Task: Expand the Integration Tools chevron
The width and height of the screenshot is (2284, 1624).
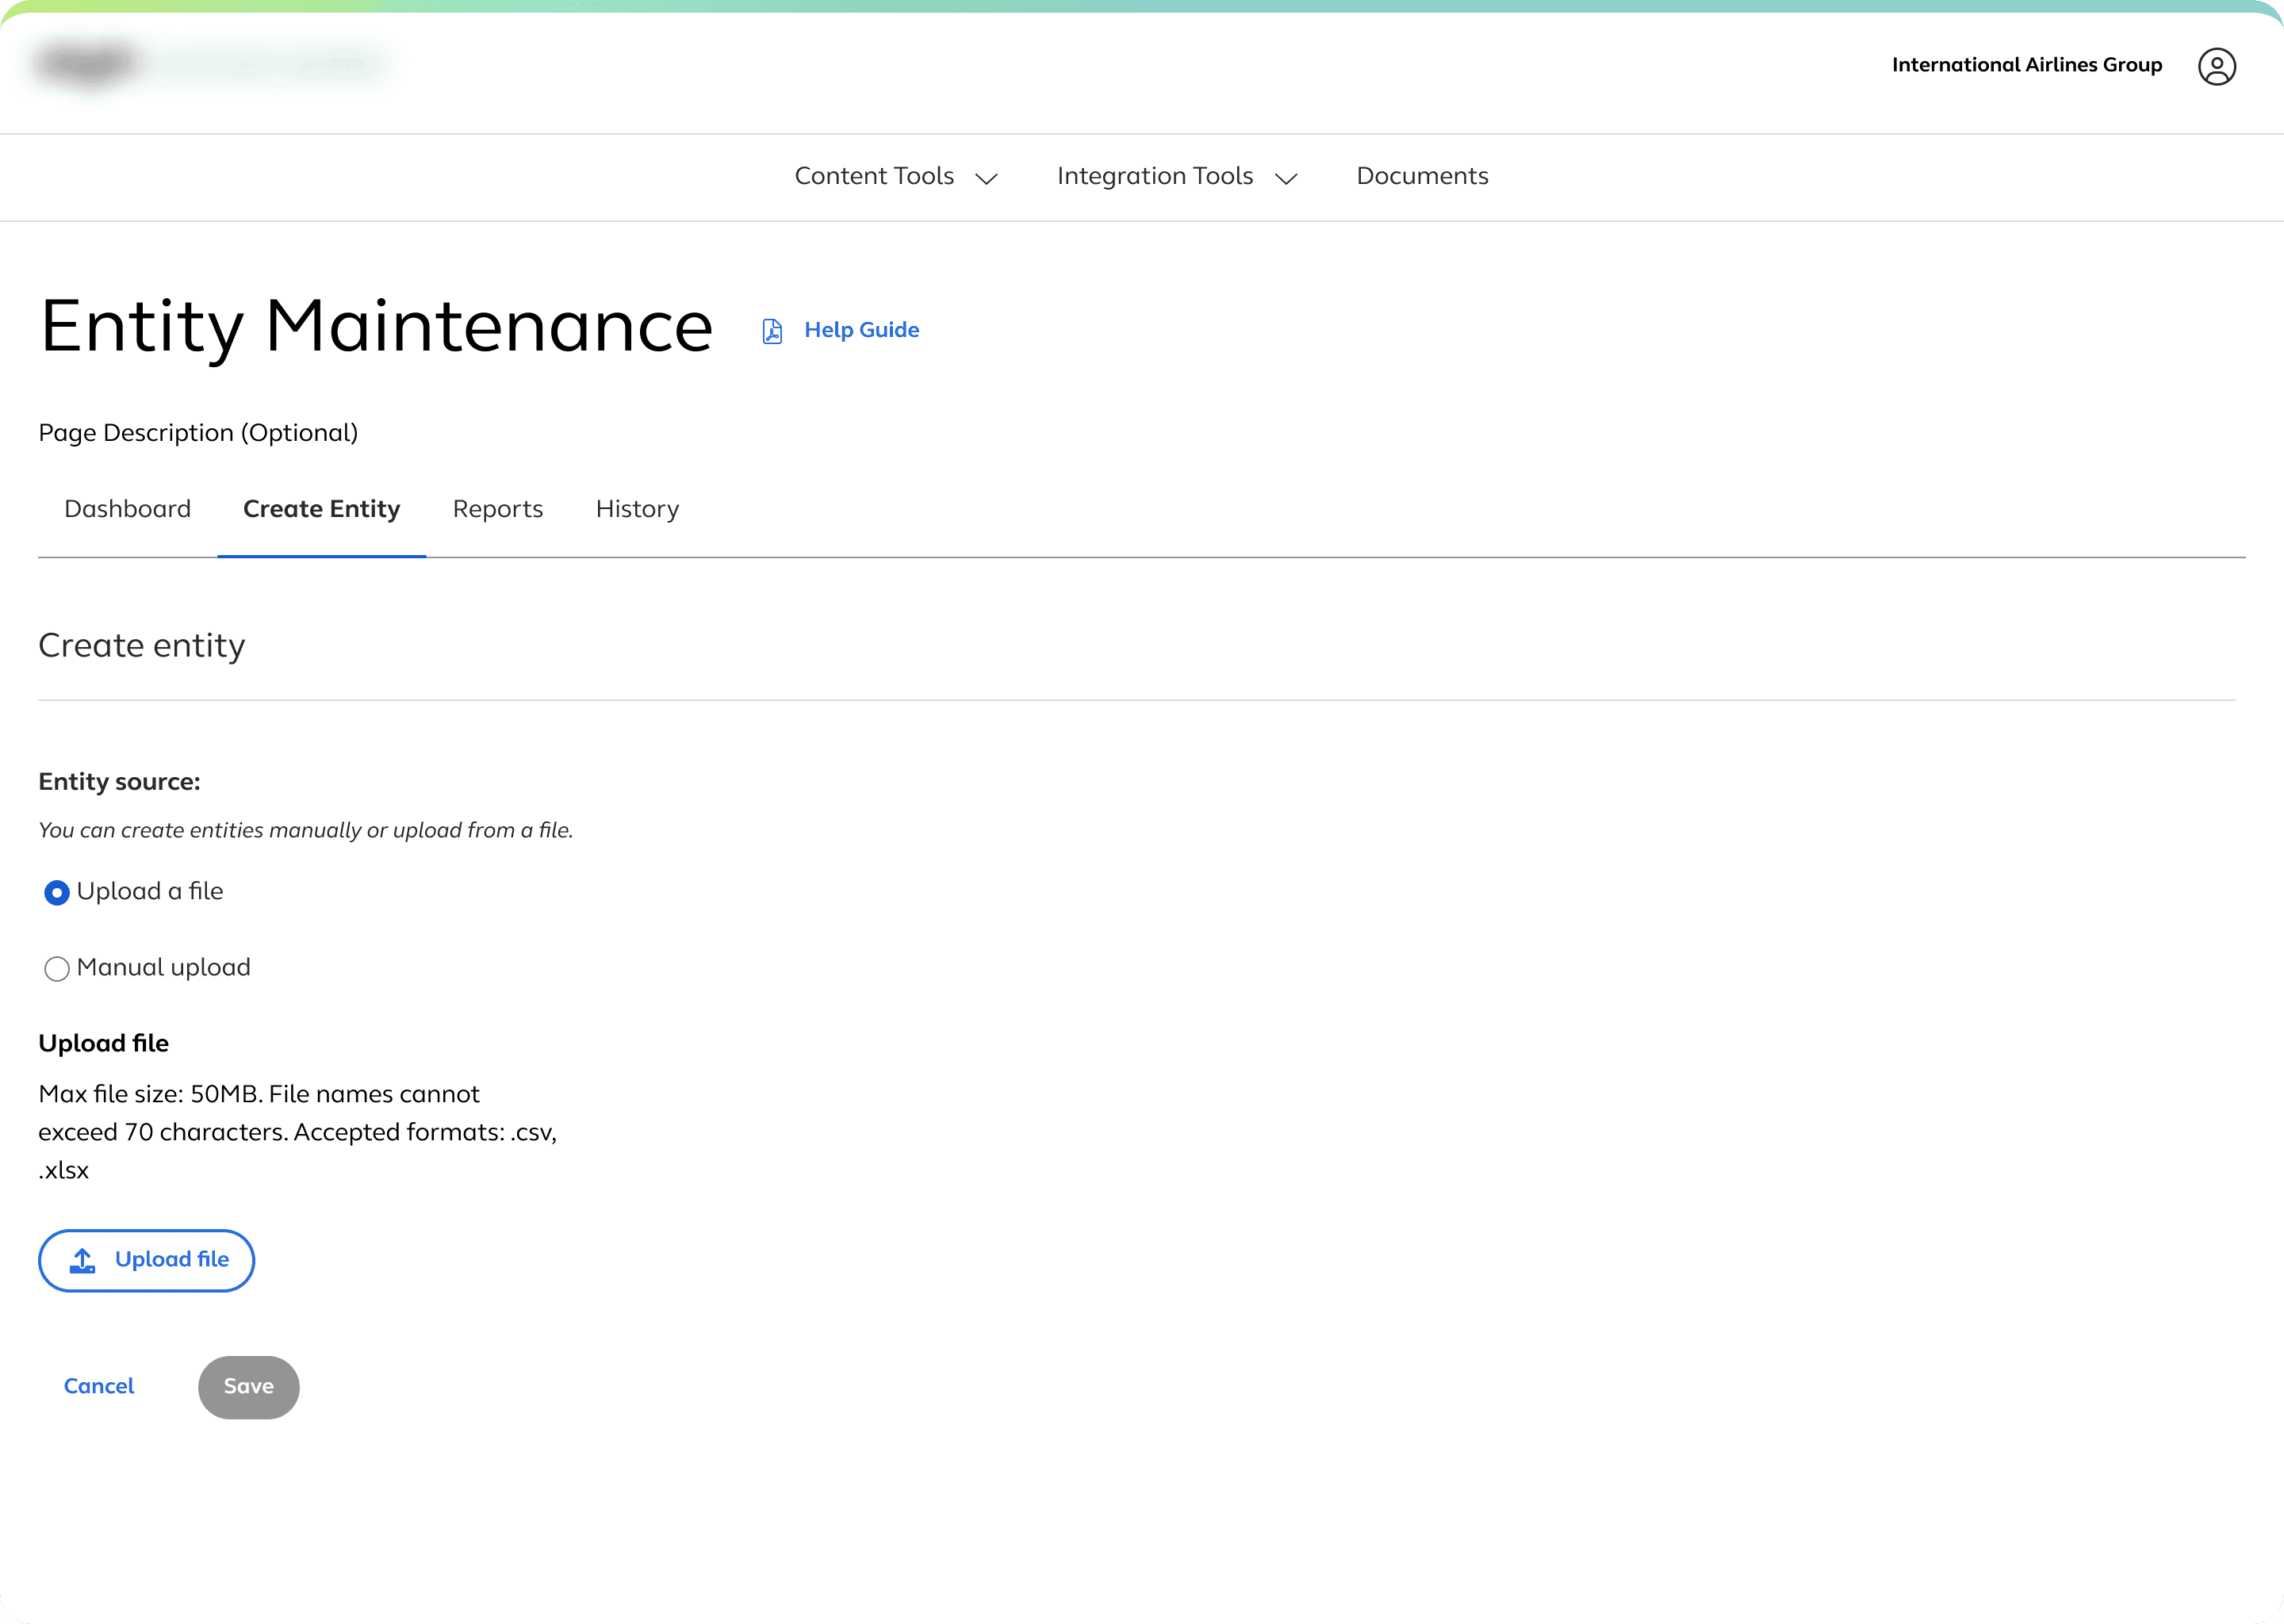Action: (x=1286, y=178)
